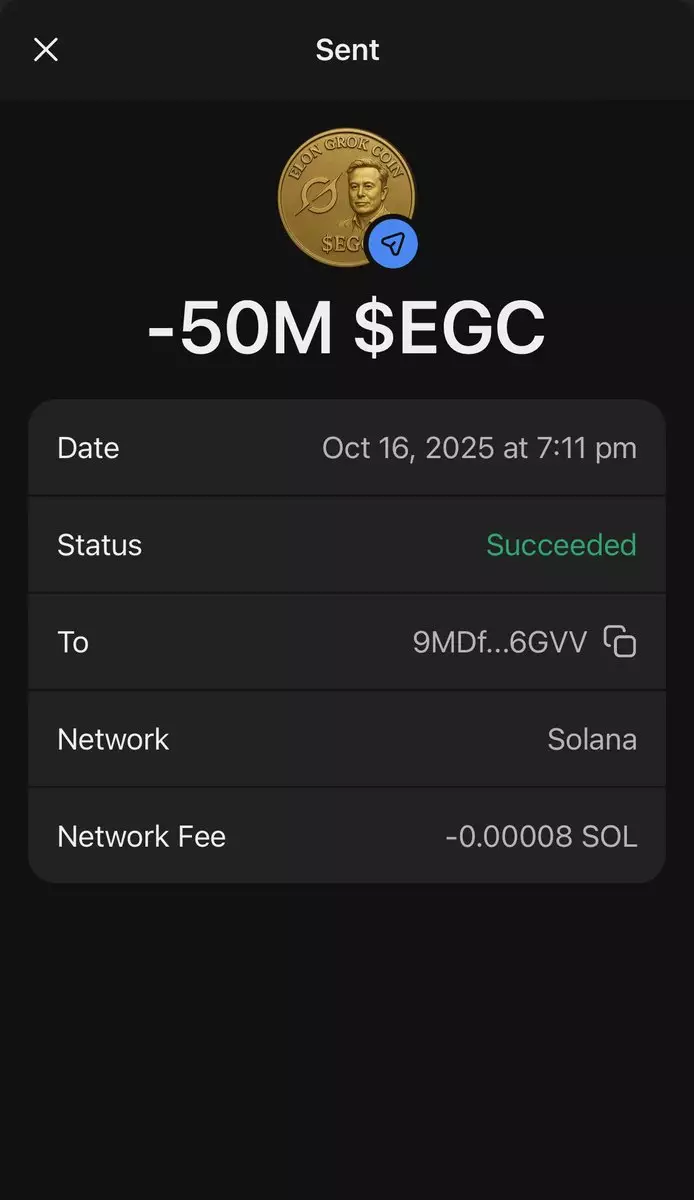Click the -0.00008 SOL fee value

pyautogui.click(x=541, y=836)
